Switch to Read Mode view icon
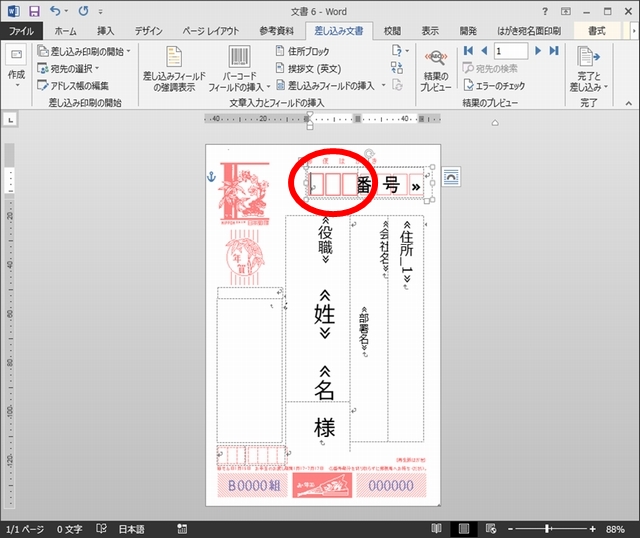The height and width of the screenshot is (538, 640). pos(436,529)
